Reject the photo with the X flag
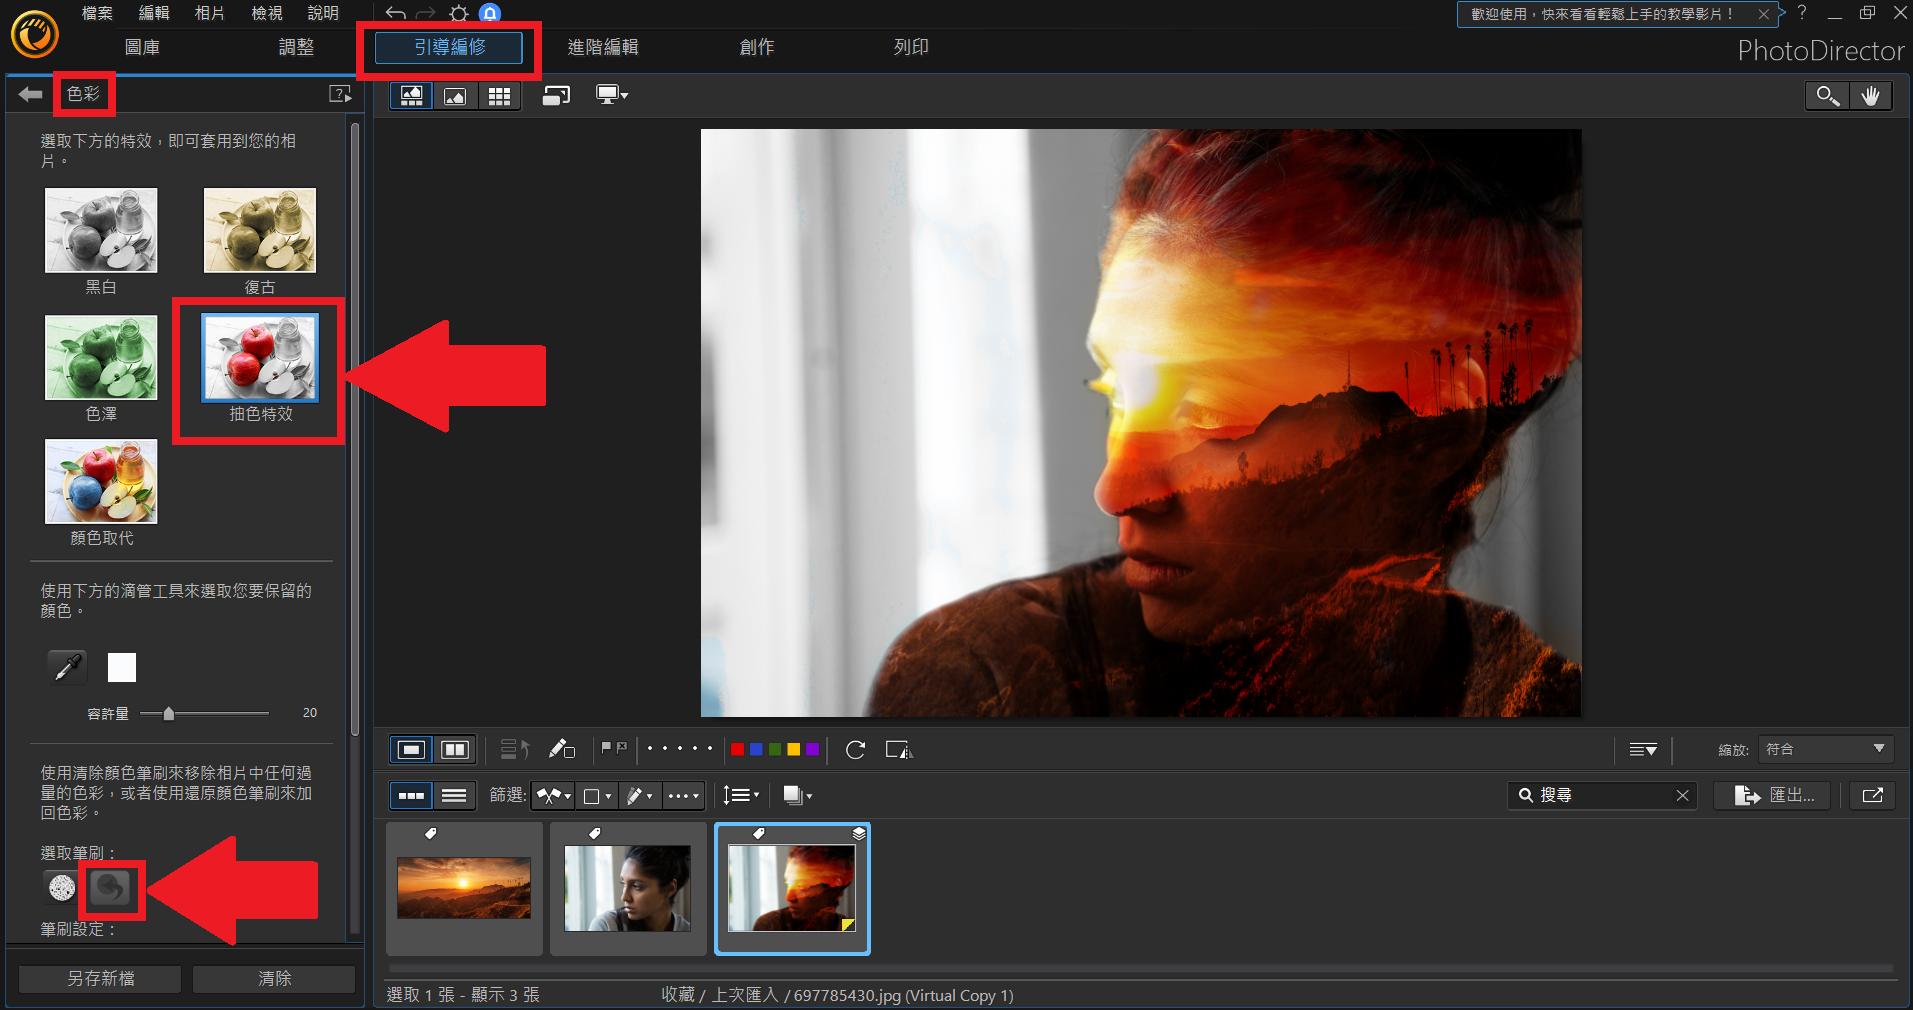 point(622,748)
